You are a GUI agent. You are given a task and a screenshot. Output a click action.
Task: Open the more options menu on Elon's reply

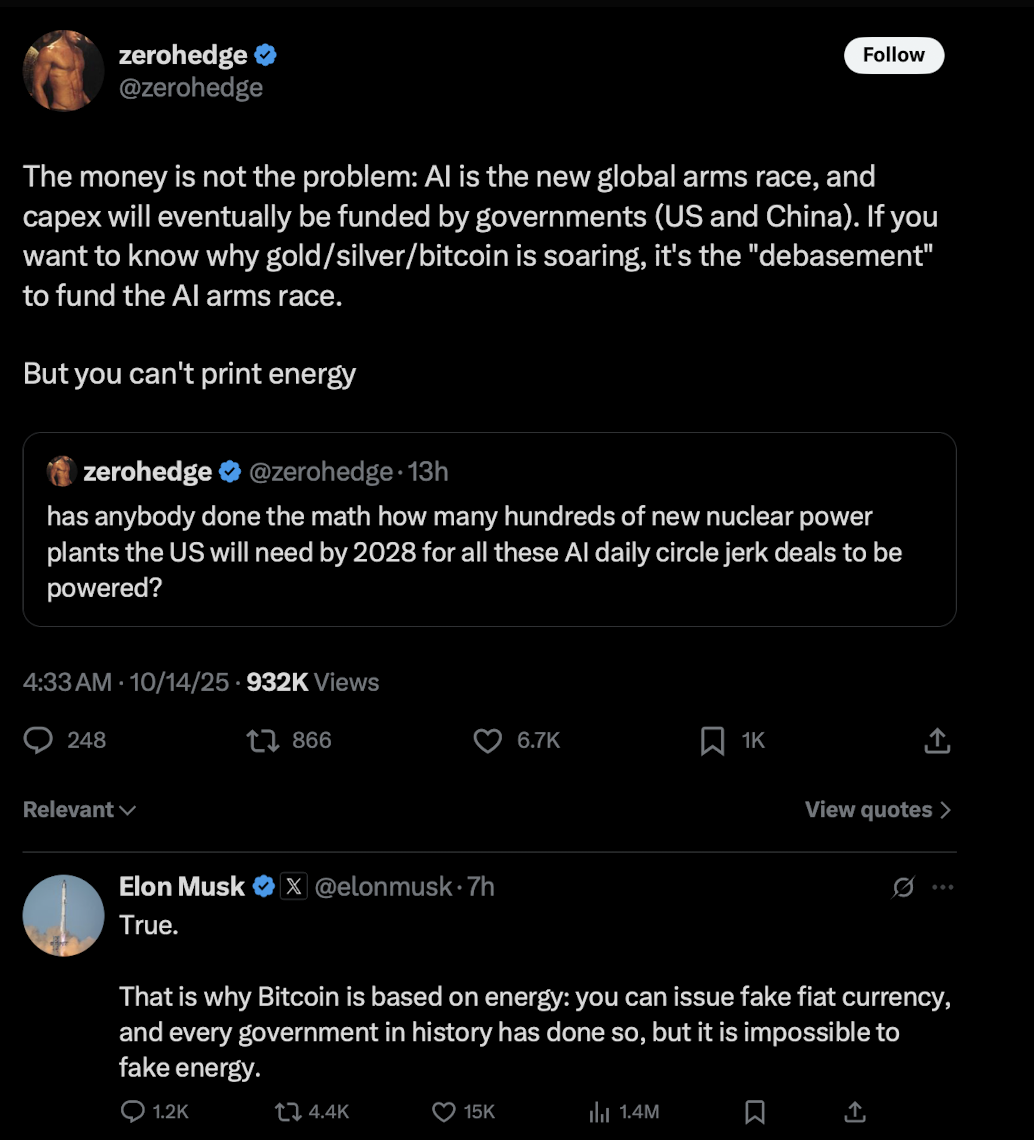click(x=941, y=886)
